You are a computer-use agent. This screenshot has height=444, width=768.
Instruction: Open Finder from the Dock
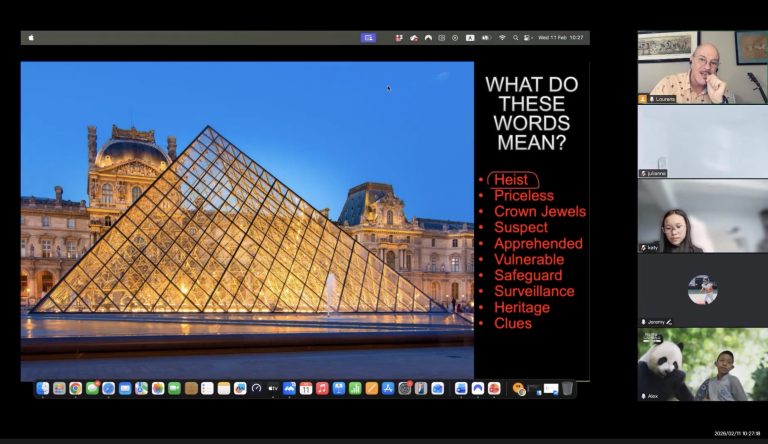click(x=43, y=388)
